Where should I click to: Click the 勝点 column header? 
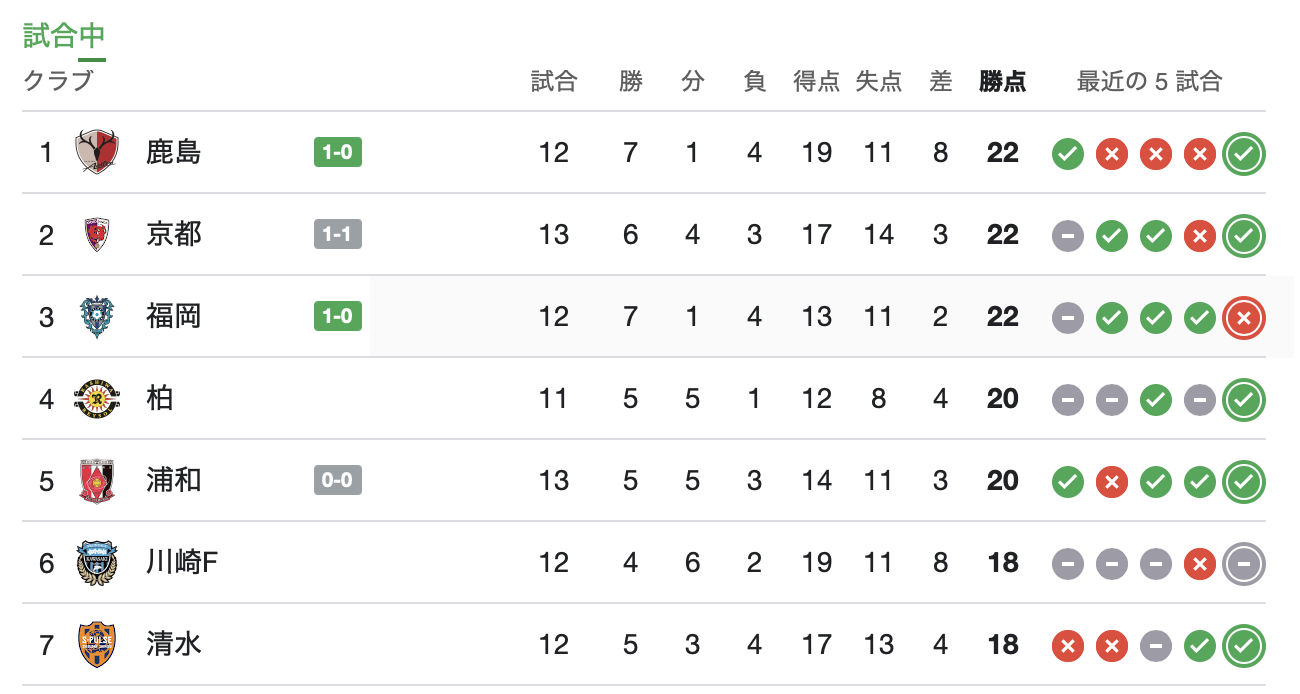(1003, 82)
